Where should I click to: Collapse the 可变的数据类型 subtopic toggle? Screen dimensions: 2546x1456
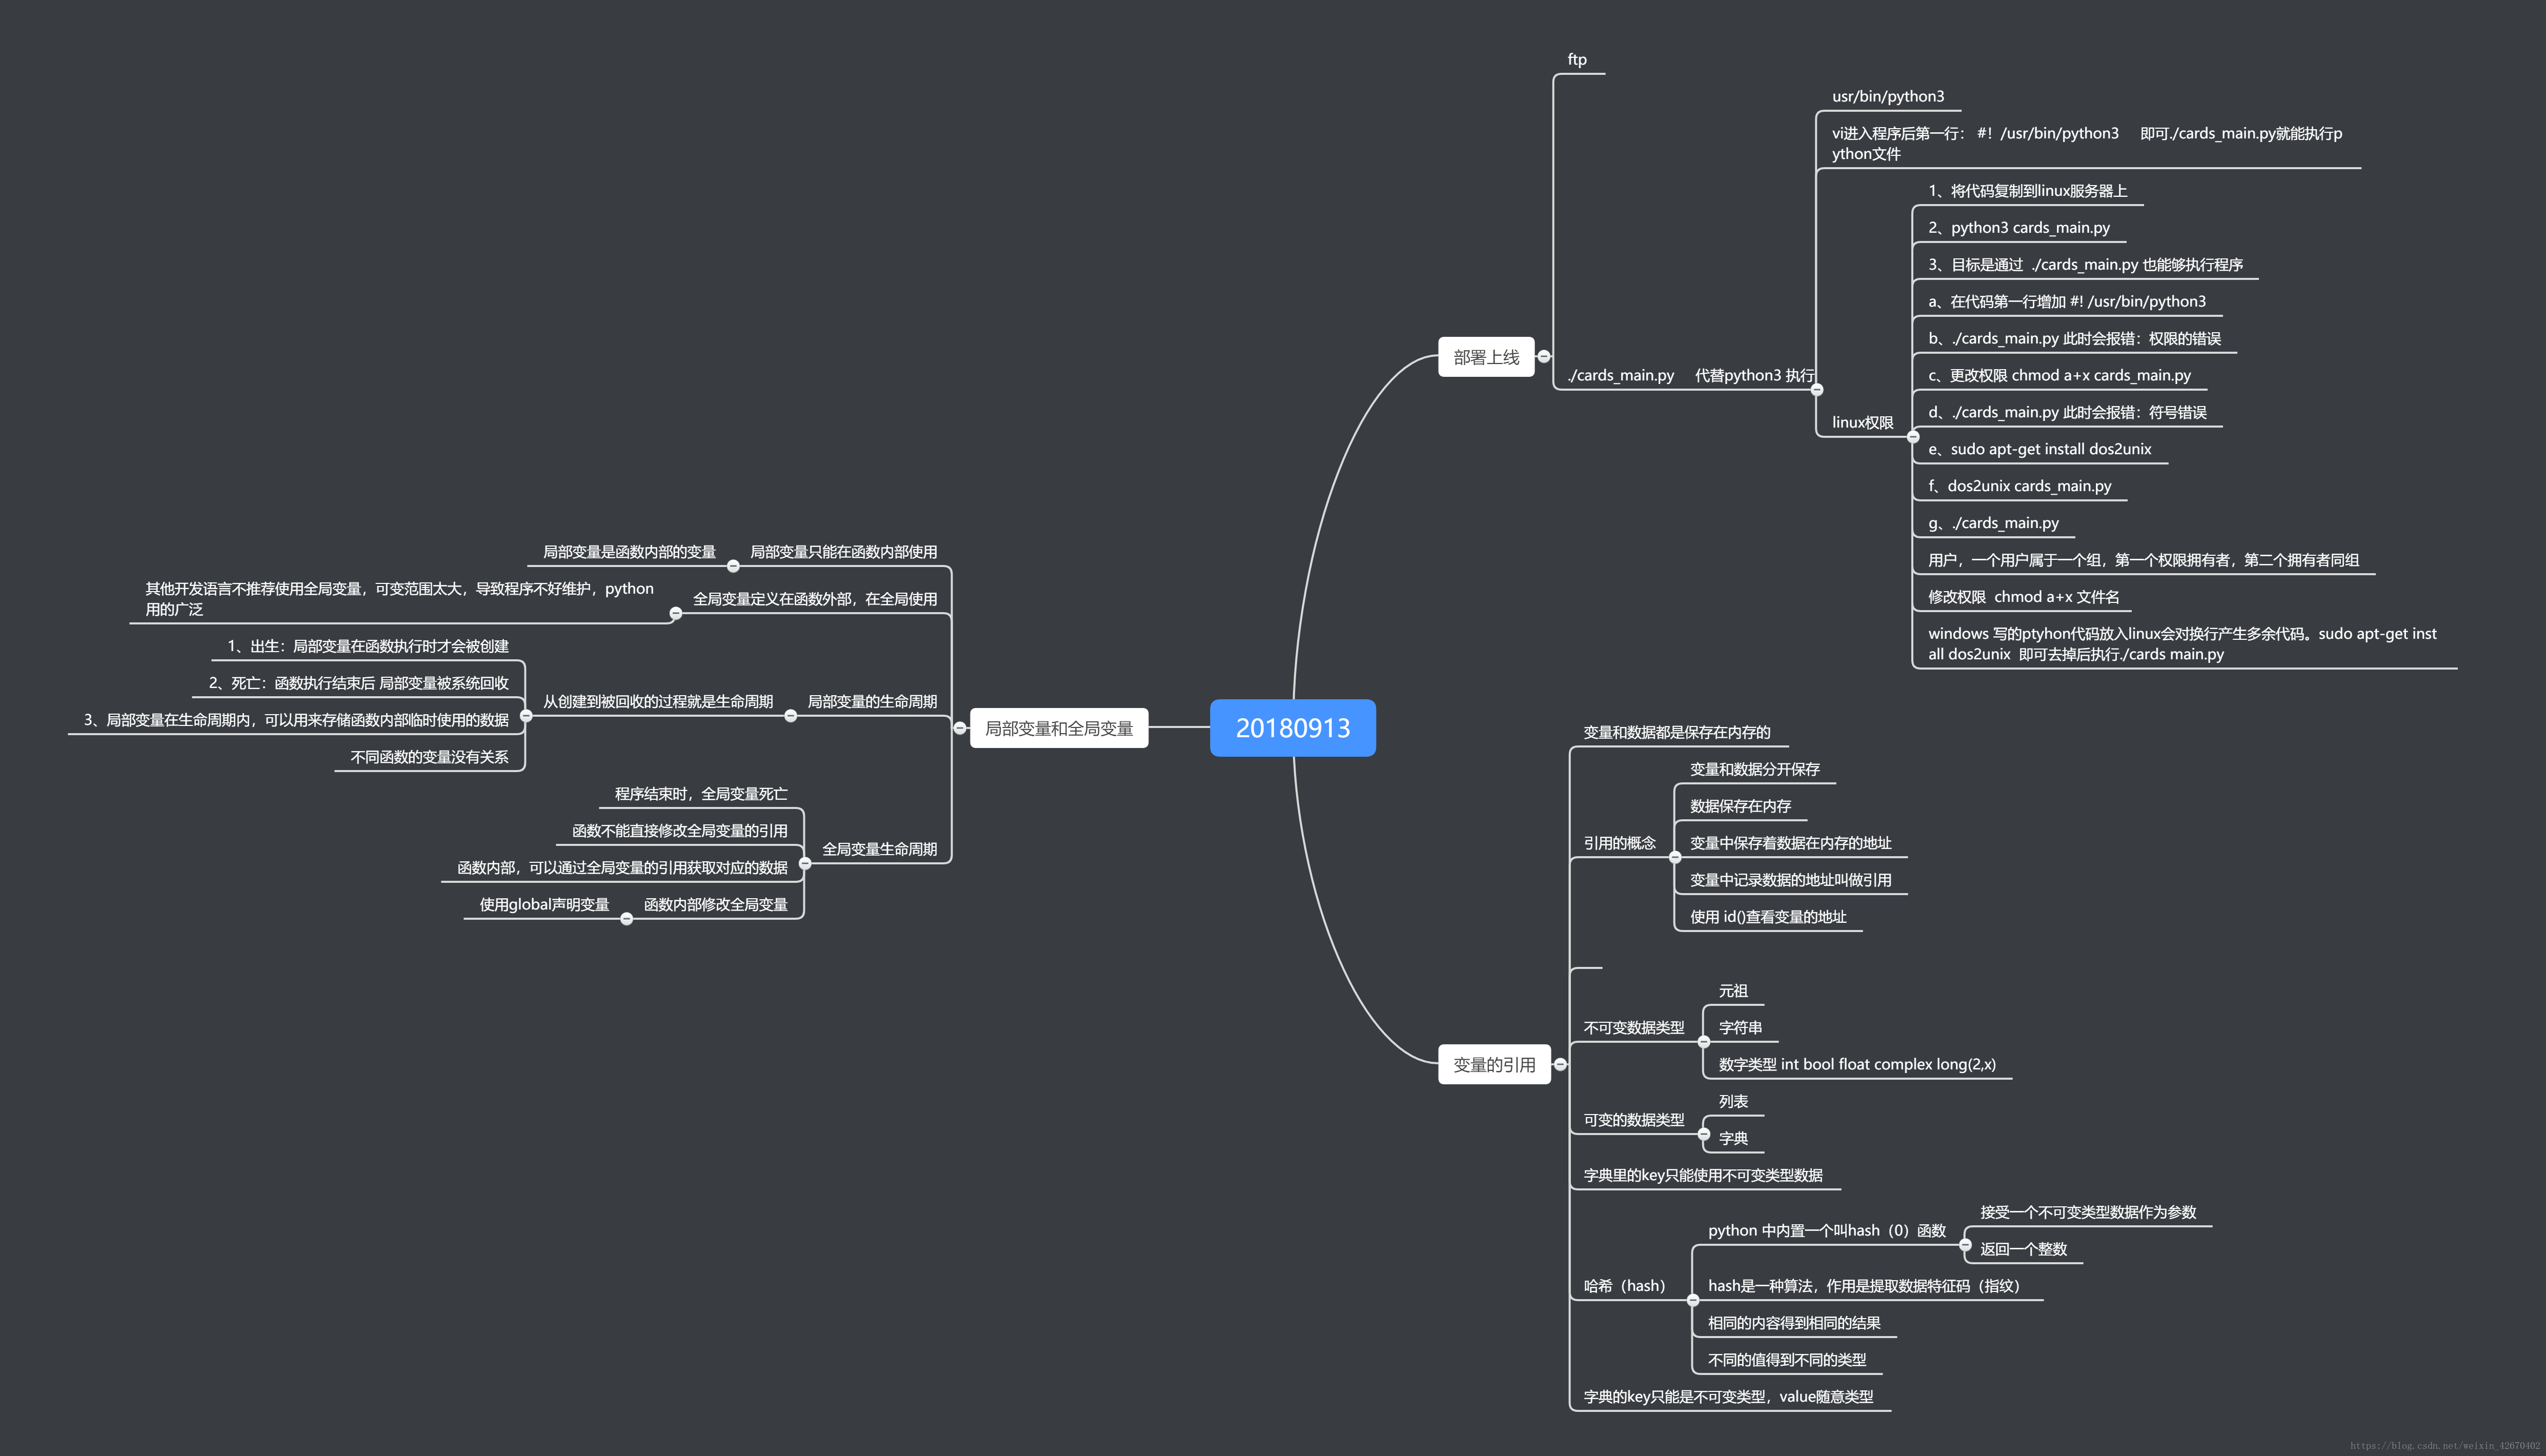1704,1134
